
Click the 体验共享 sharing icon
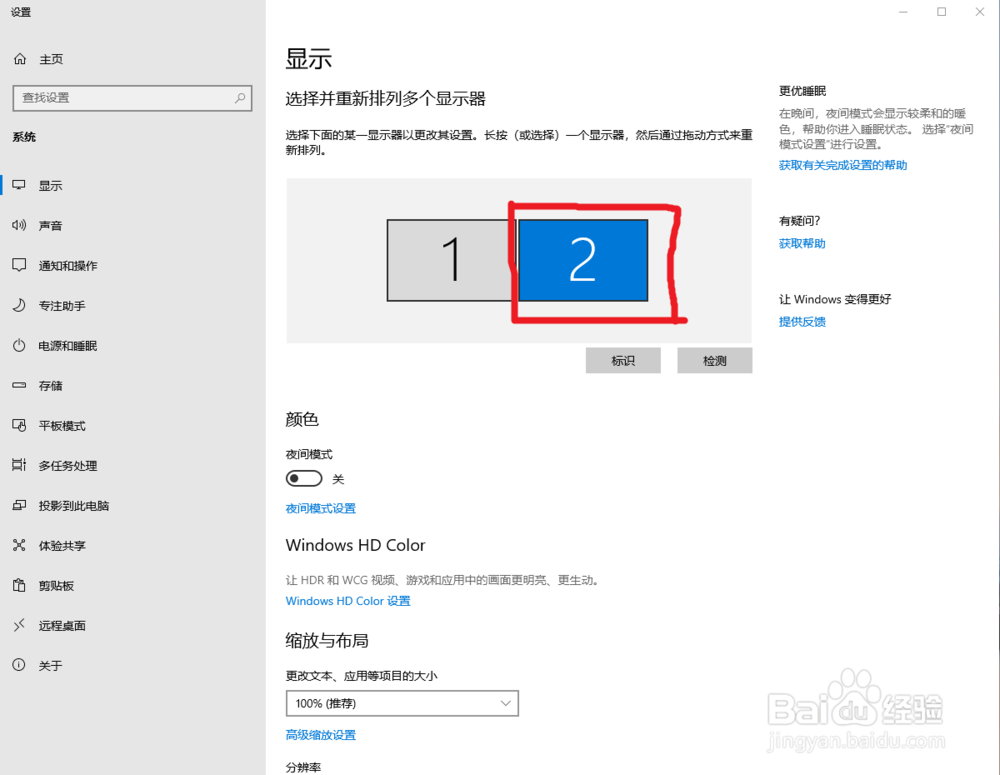click(19, 545)
